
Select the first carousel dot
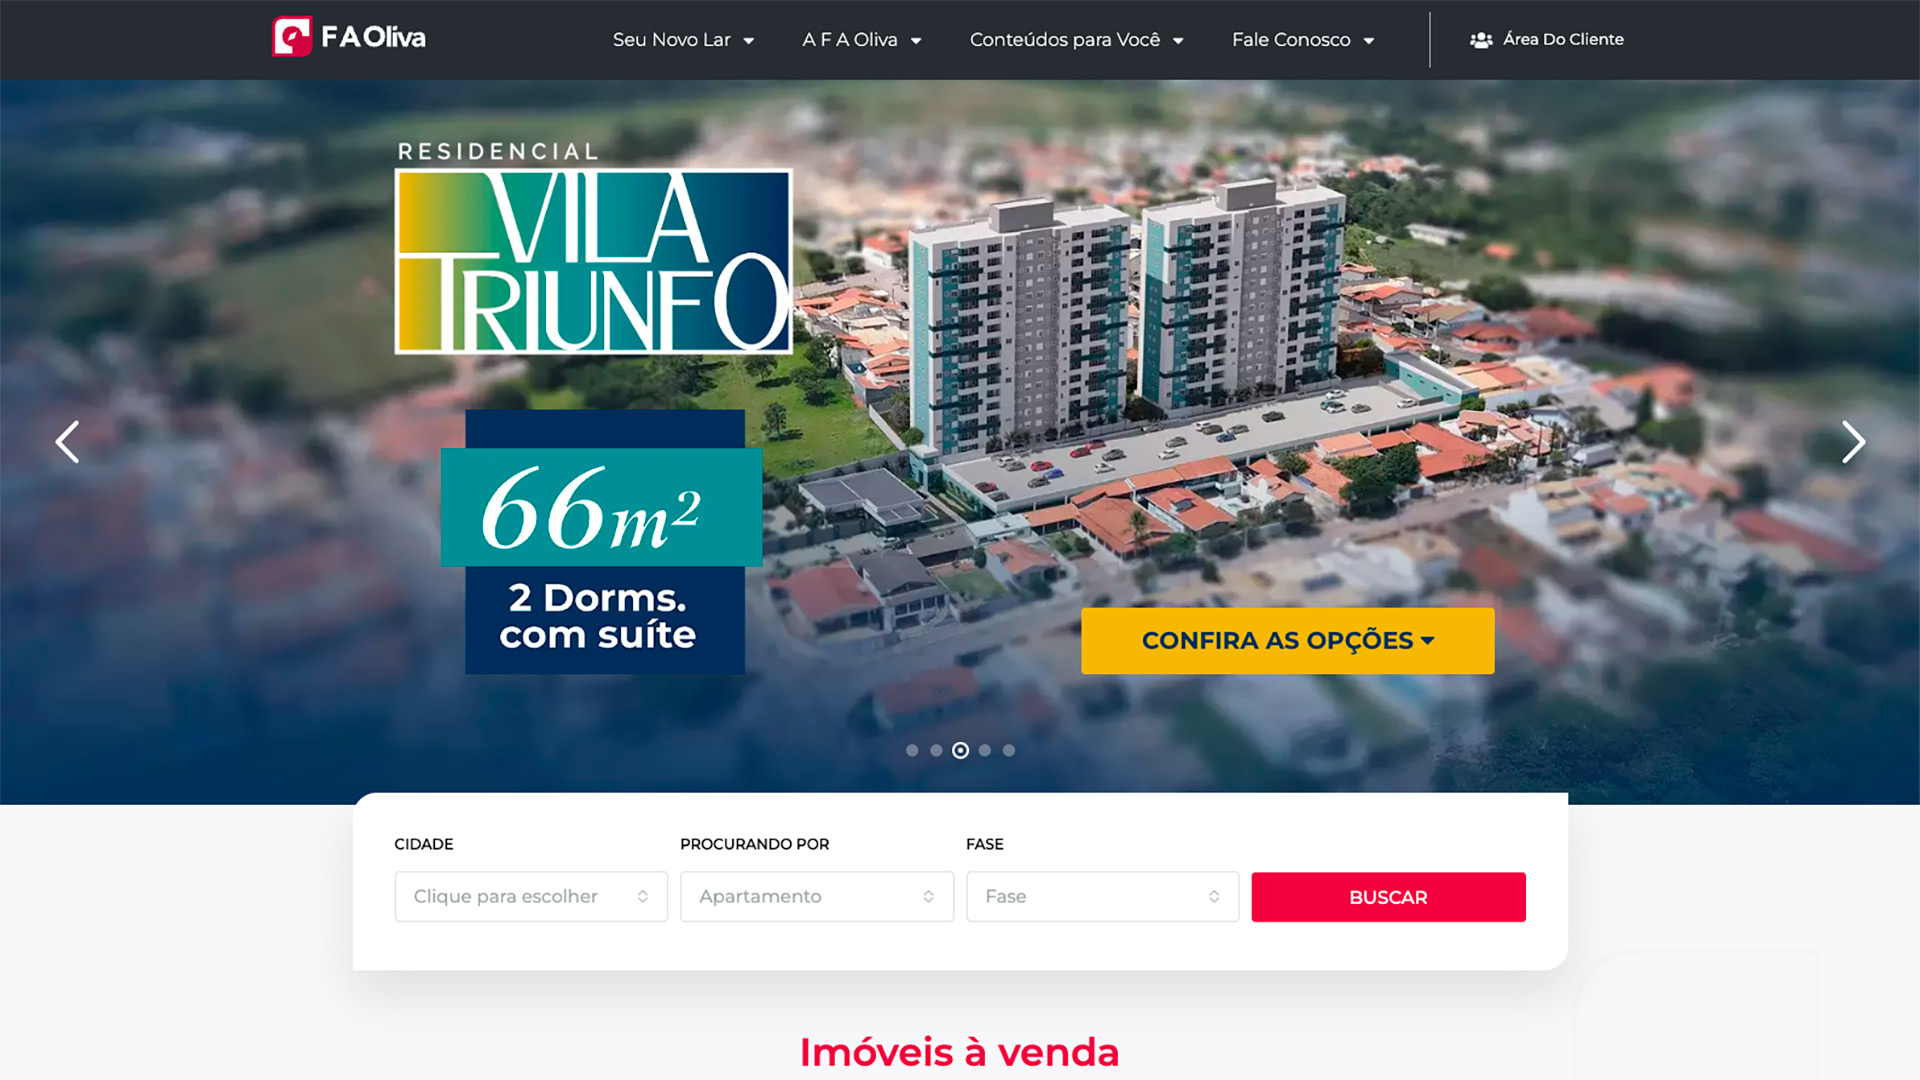(x=912, y=750)
